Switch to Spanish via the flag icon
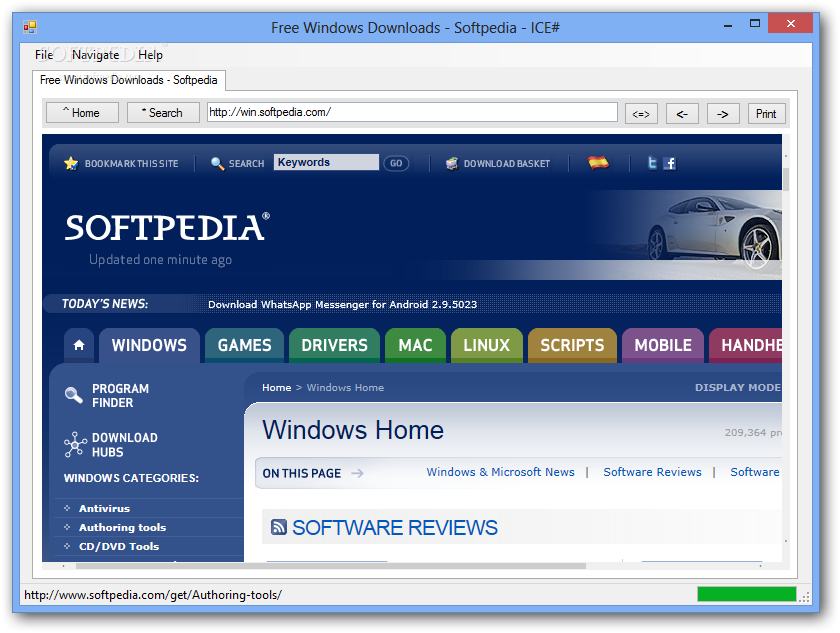 point(598,162)
